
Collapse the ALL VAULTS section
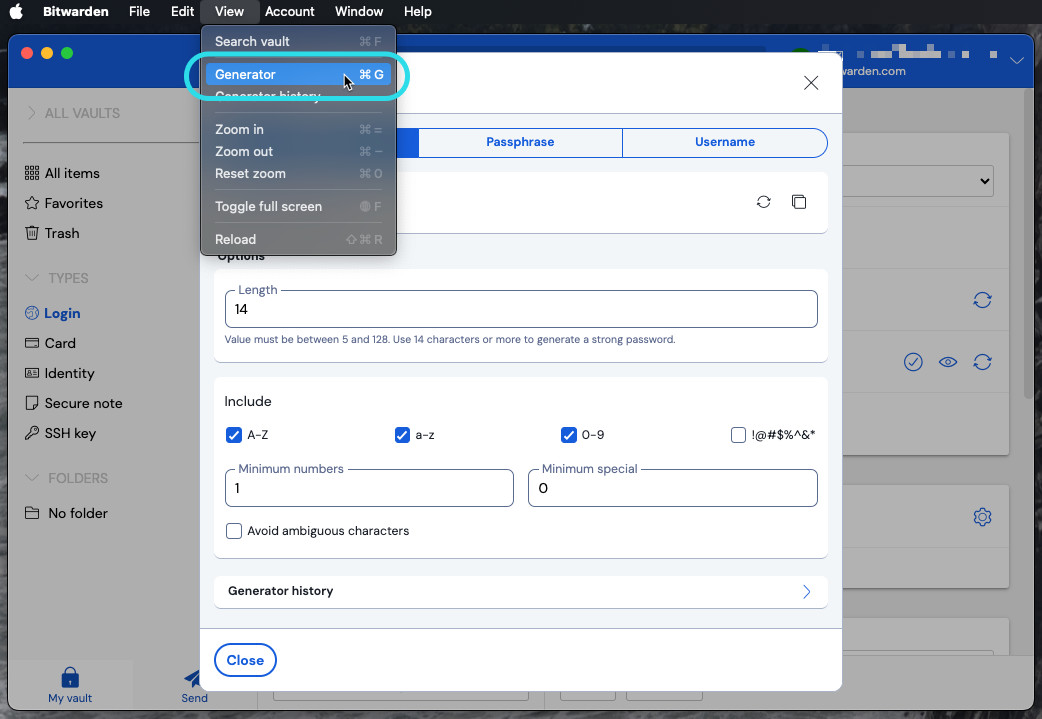(32, 113)
